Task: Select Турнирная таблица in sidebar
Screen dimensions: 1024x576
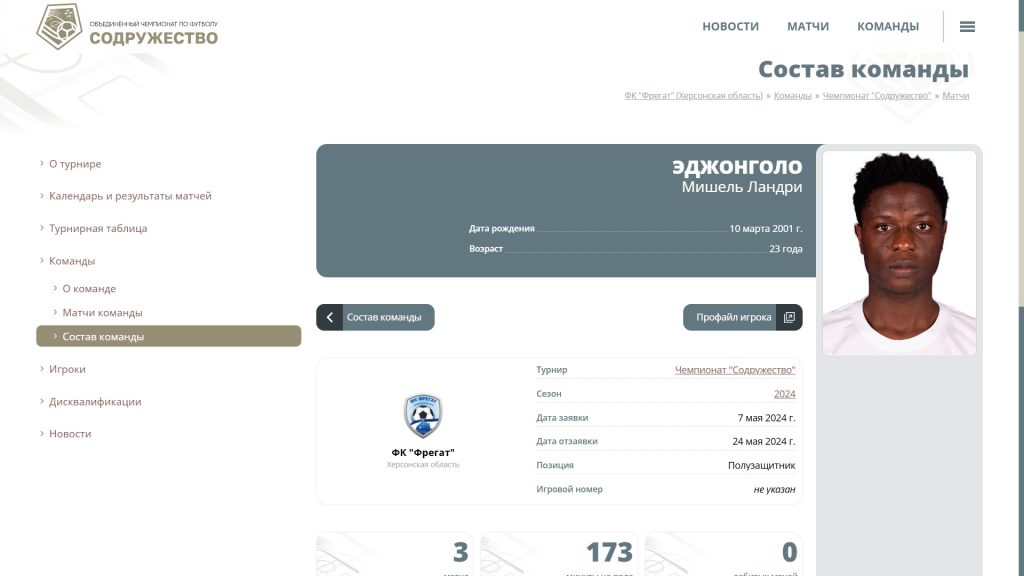Action: 98,228
